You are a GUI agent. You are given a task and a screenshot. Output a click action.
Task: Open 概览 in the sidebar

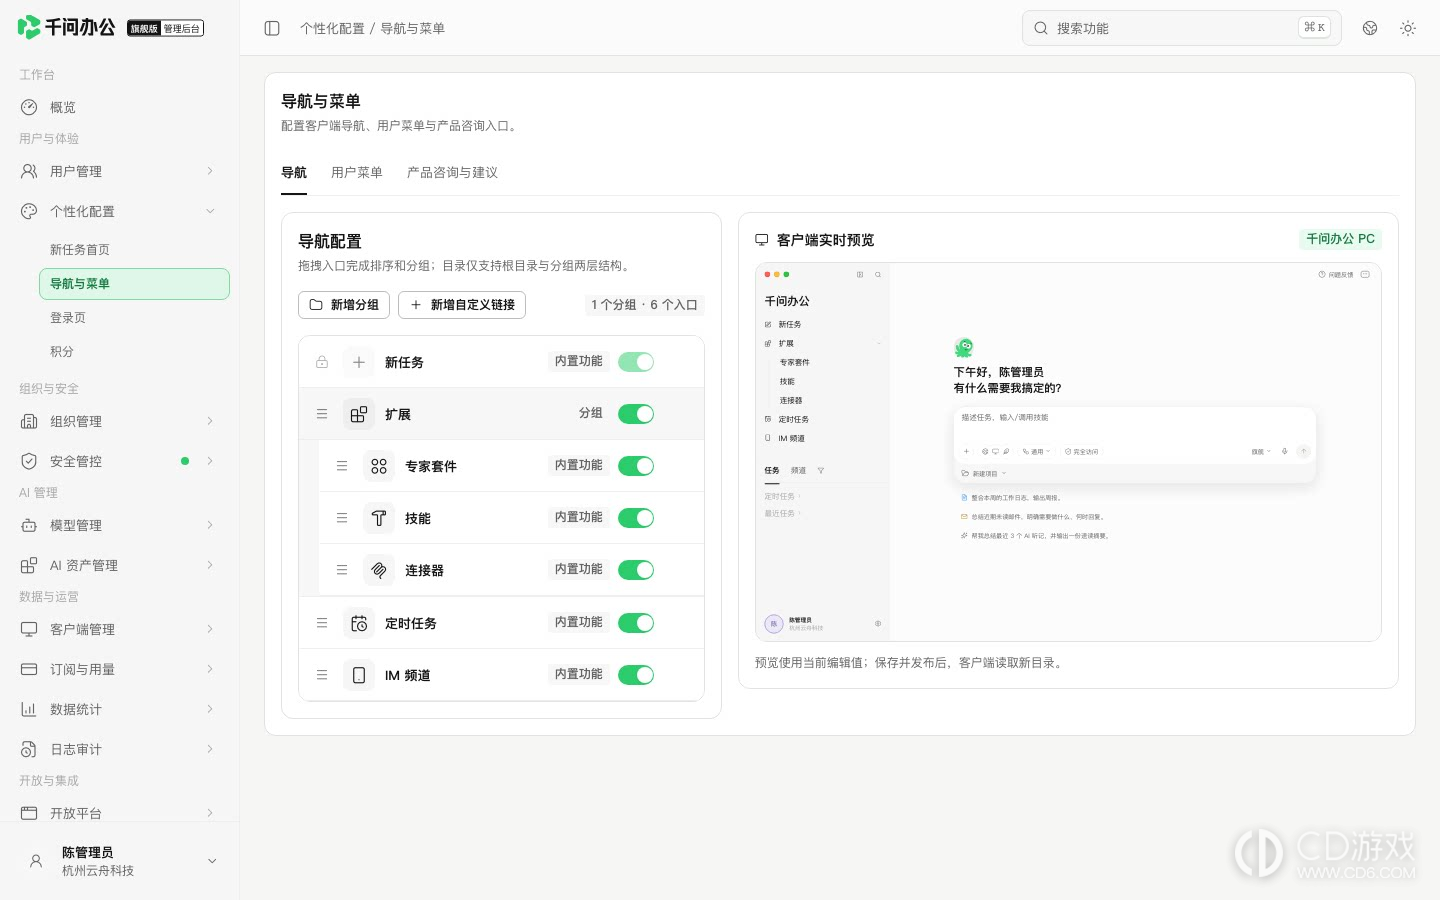click(x=119, y=107)
